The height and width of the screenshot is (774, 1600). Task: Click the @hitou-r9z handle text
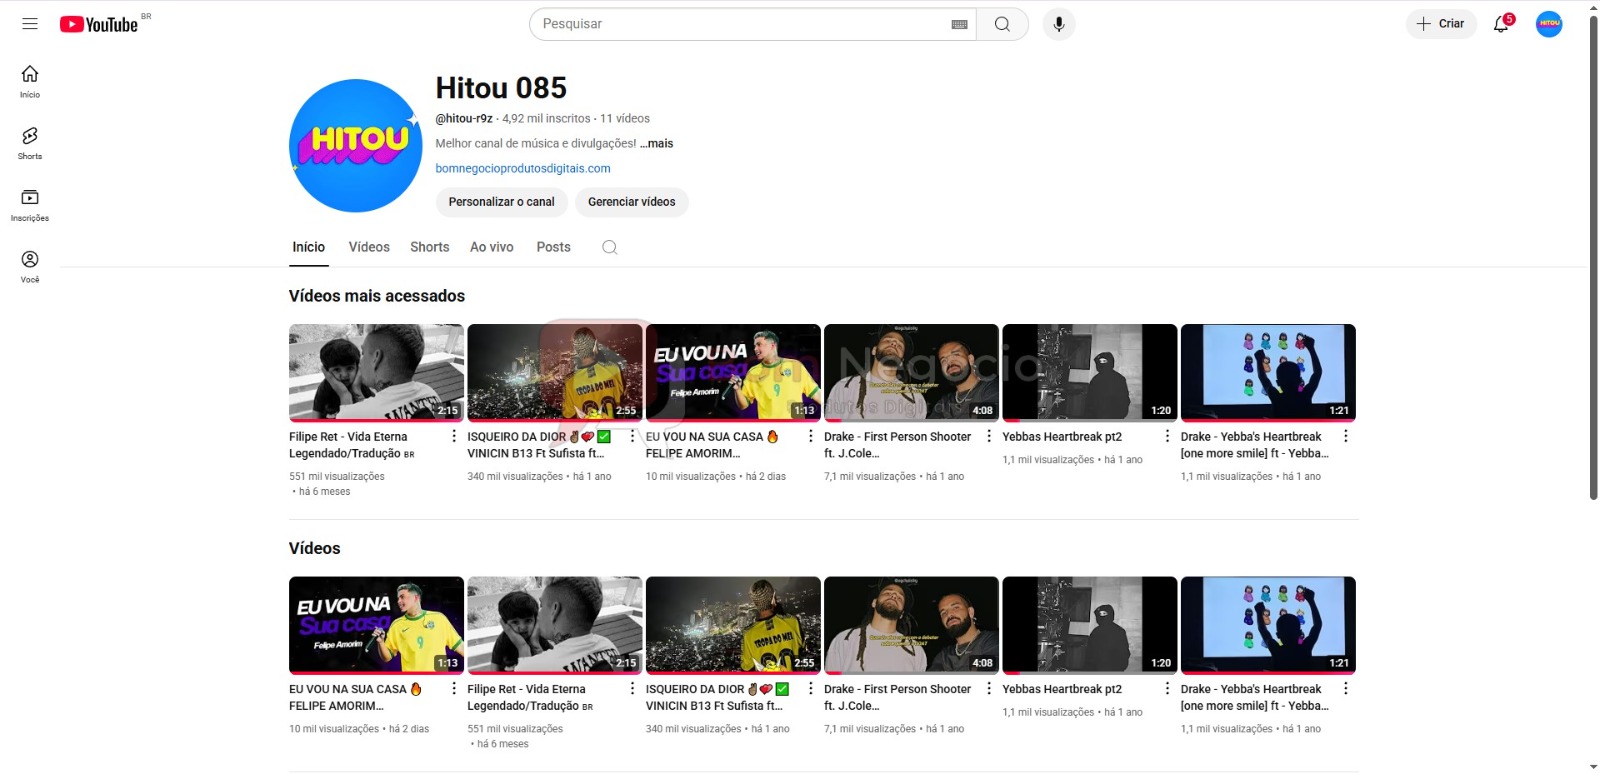click(x=464, y=118)
